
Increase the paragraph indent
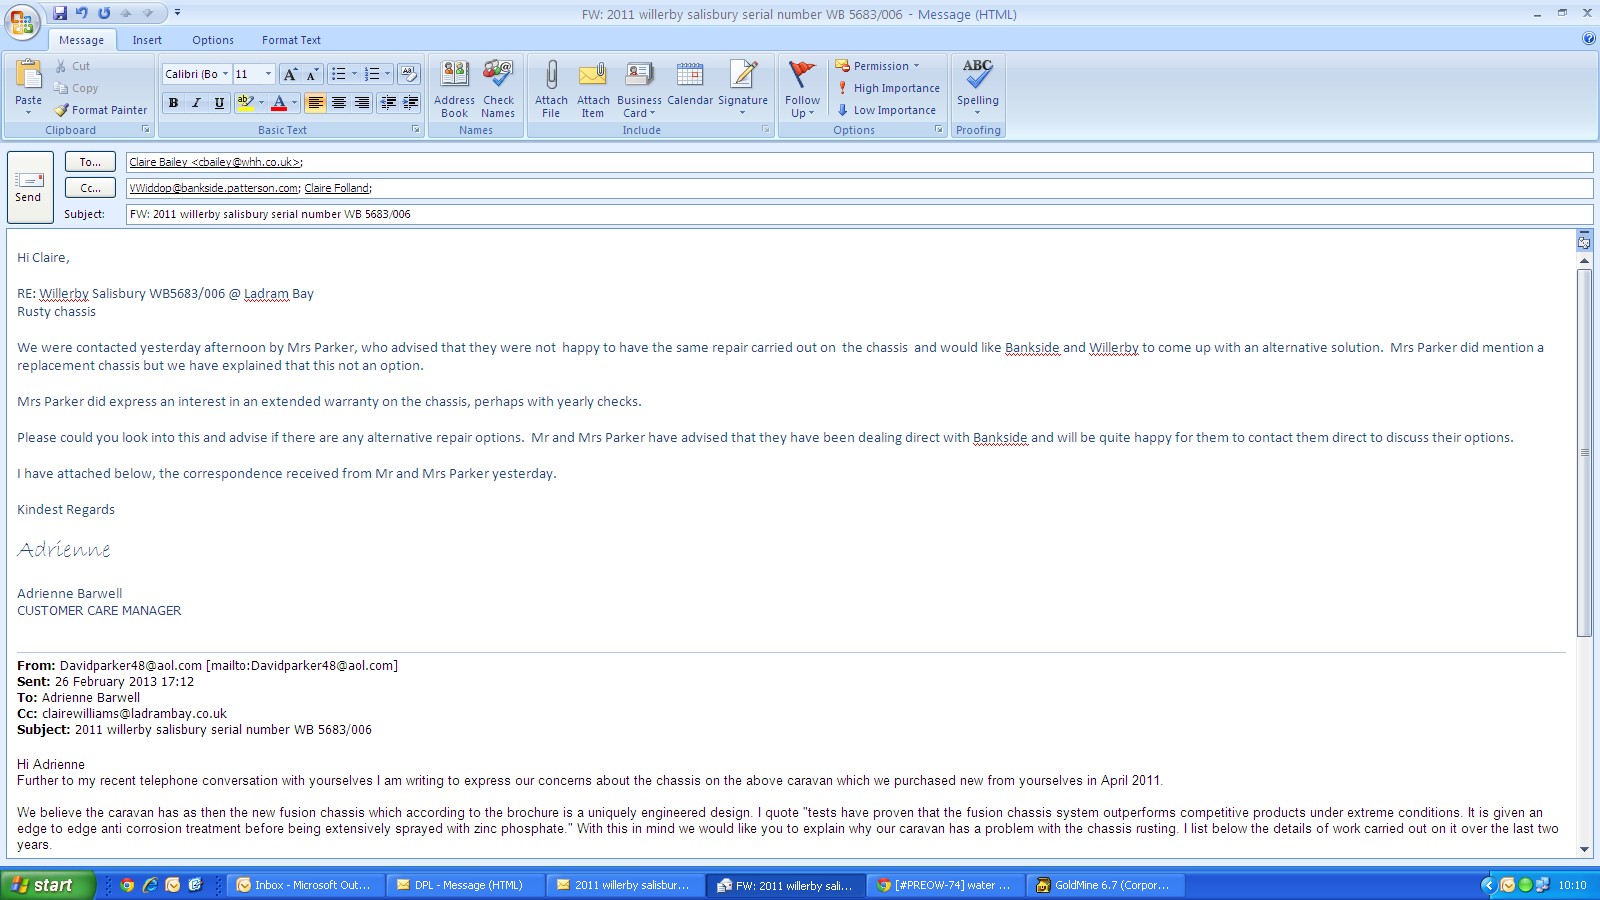410,103
